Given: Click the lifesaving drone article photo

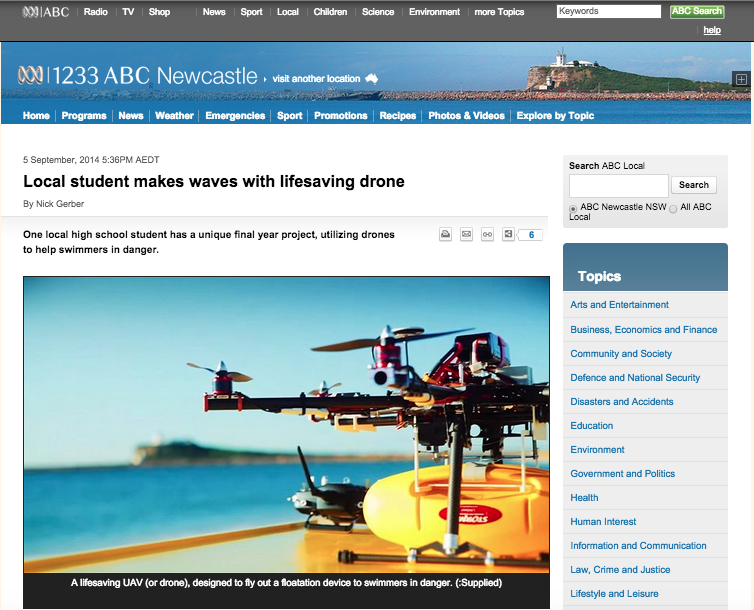Looking at the screenshot, I should pos(286,424).
